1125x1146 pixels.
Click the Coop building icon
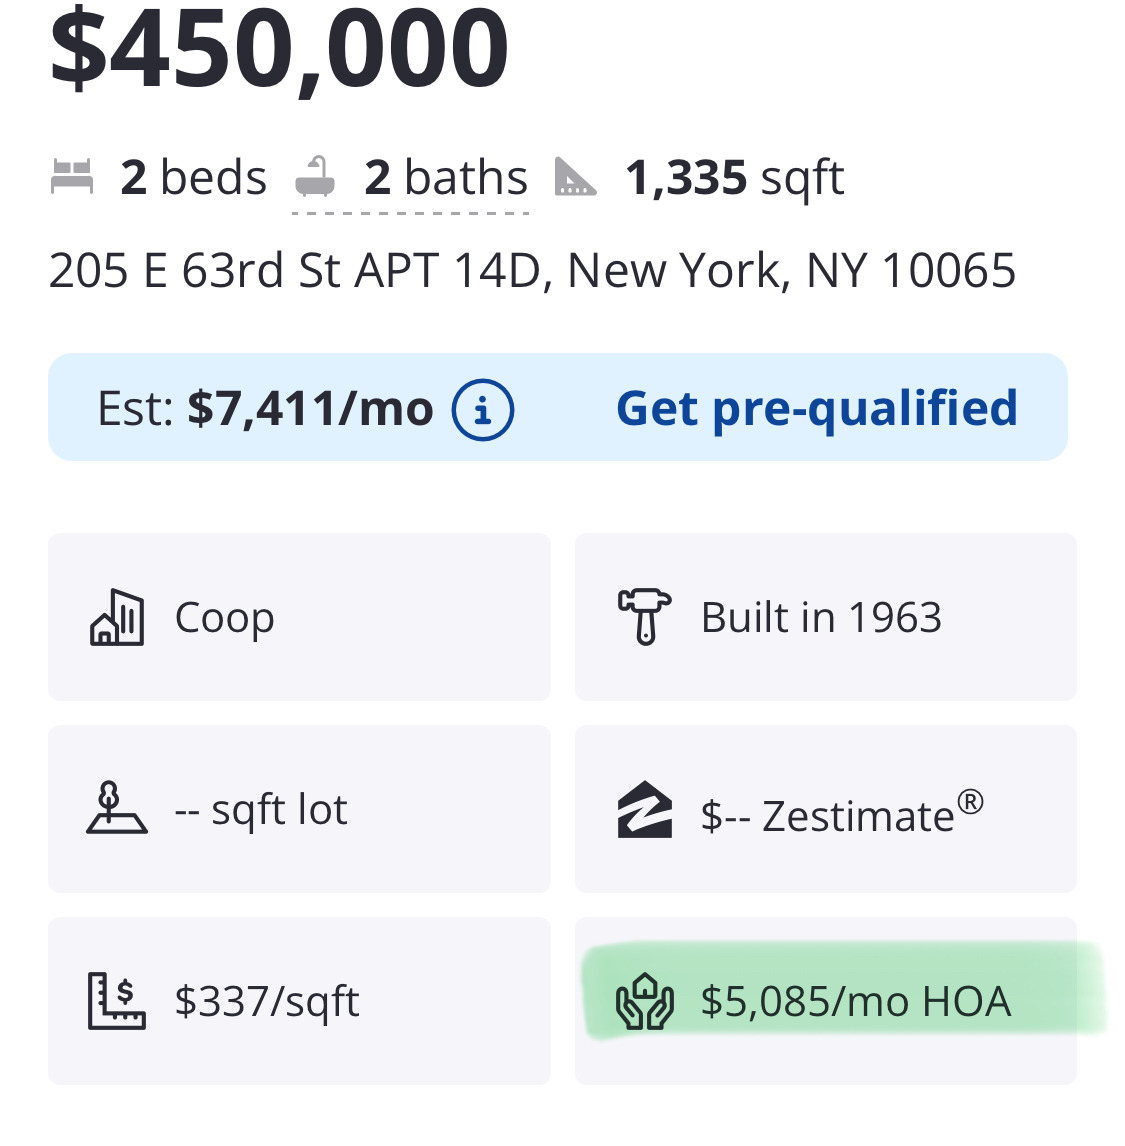[117, 618]
